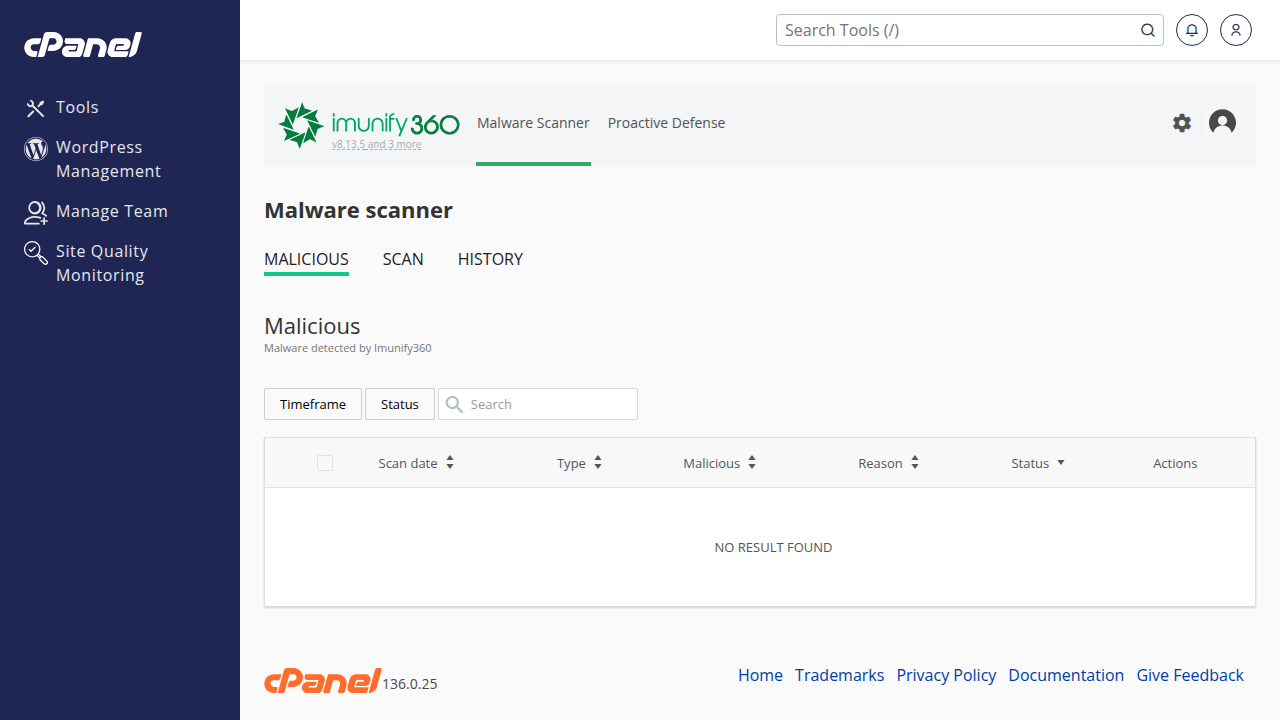Switch to the Malware Scanner tab
Screen dimensions: 1280x720
533,123
